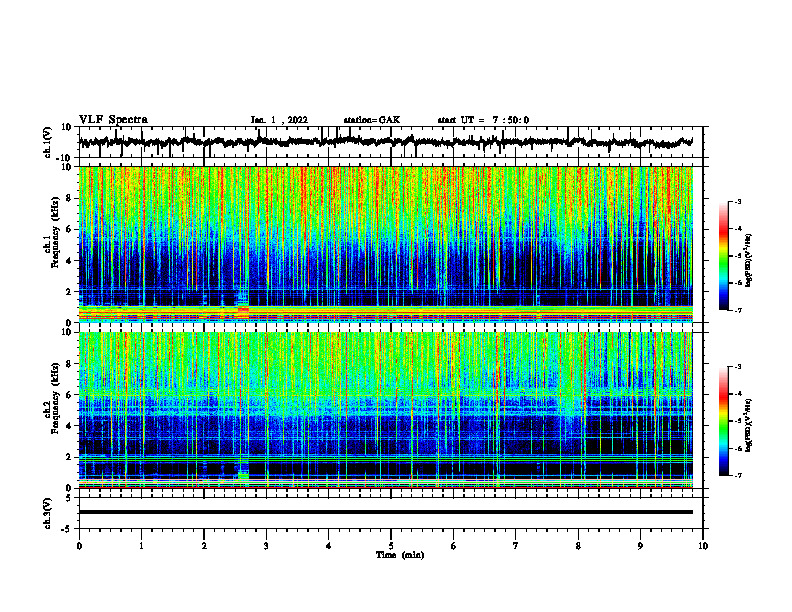The height and width of the screenshot is (612, 792).
Task: Click the "4" kHz tick on ch.2 spectrogram axis
Action: [x=71, y=426]
